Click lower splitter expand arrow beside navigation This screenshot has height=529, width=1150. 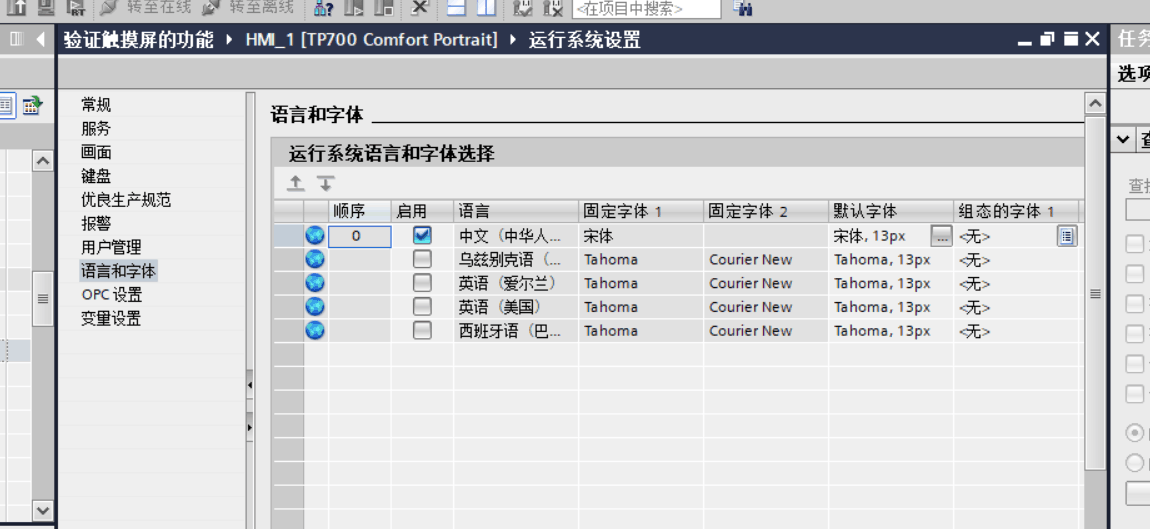(x=249, y=427)
